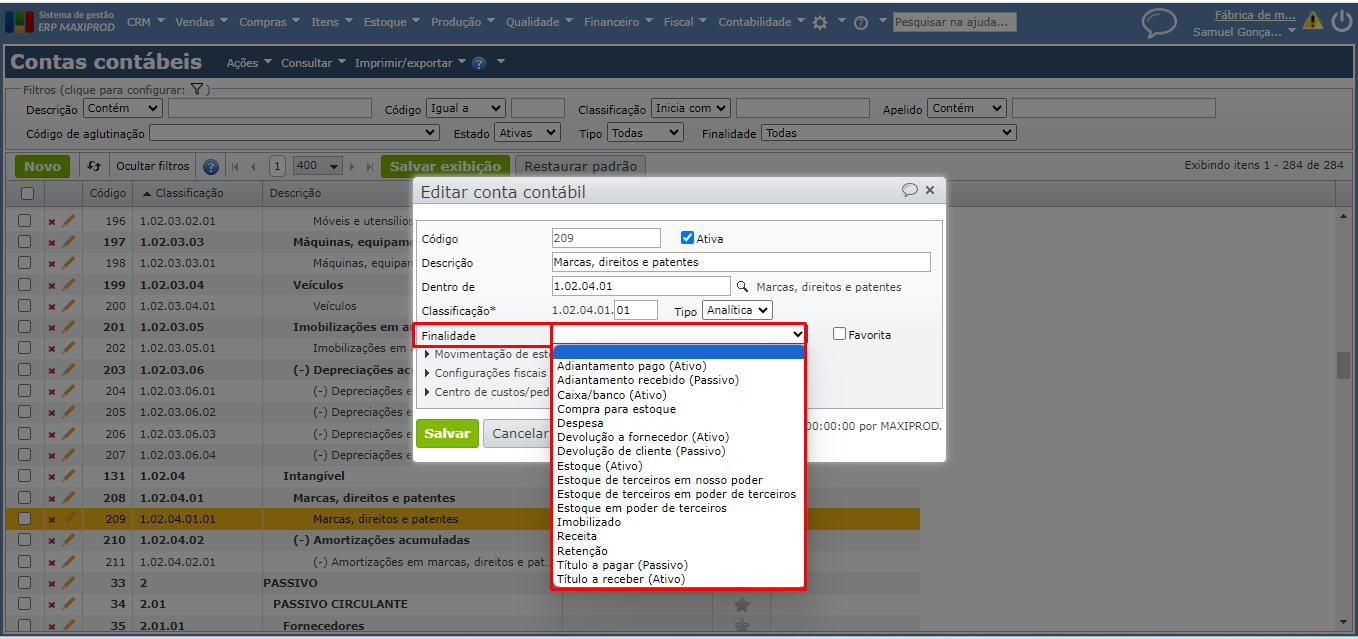Delete row 196 using red X
The width and height of the screenshot is (1358, 639).
[52, 221]
